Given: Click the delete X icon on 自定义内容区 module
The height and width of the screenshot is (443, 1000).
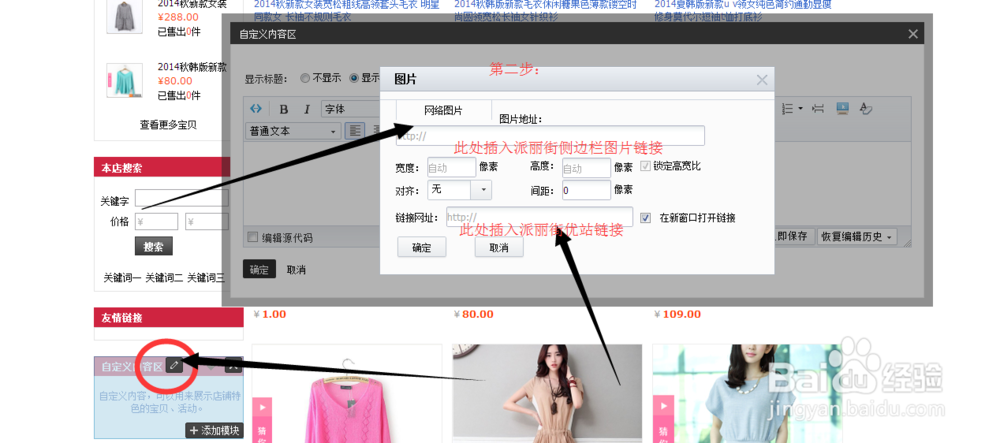Looking at the screenshot, I should (233, 365).
